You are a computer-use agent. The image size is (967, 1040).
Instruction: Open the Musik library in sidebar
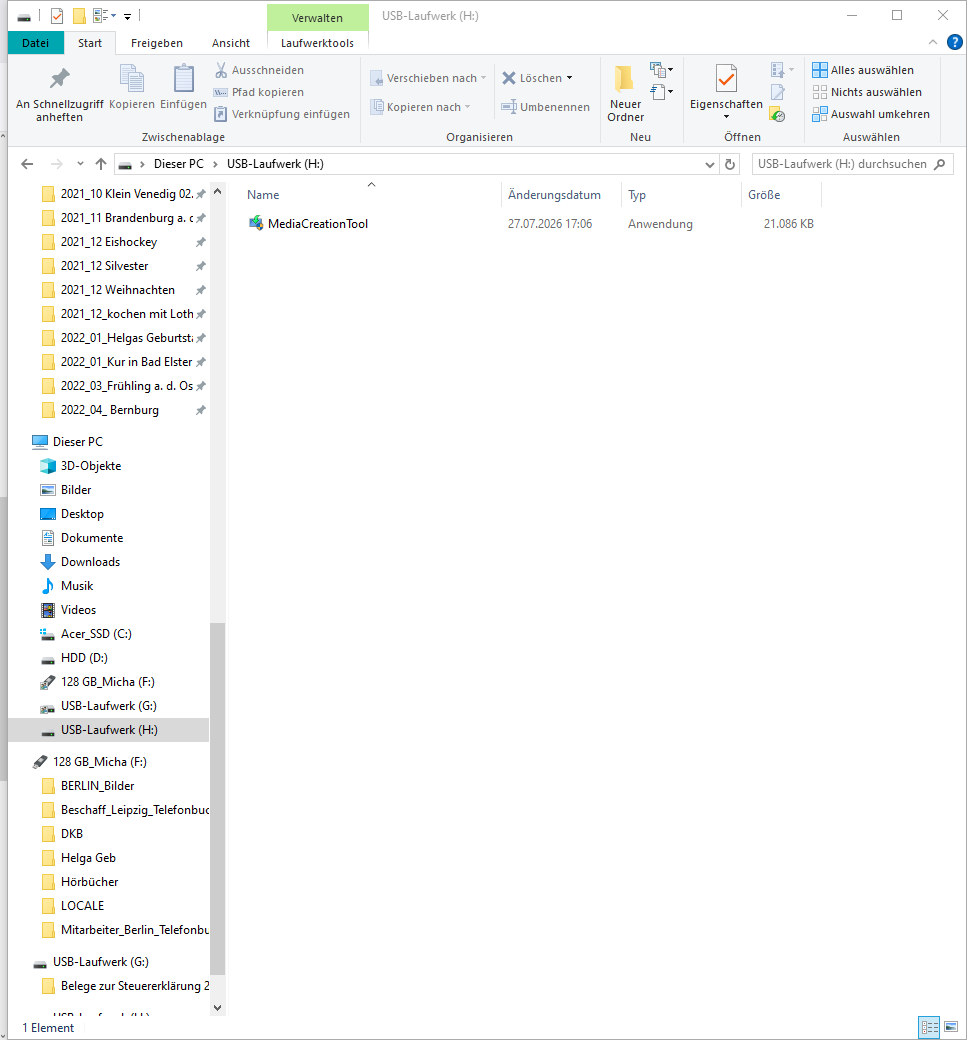click(x=77, y=586)
